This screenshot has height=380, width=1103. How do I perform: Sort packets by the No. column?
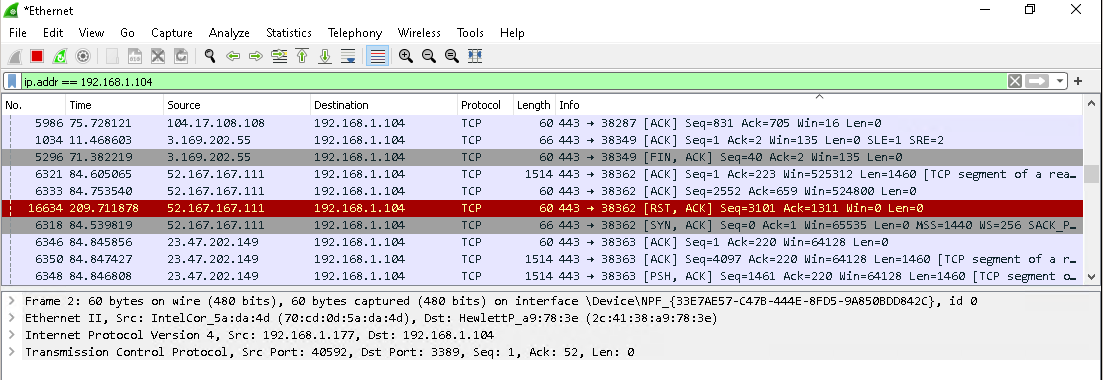(33, 105)
